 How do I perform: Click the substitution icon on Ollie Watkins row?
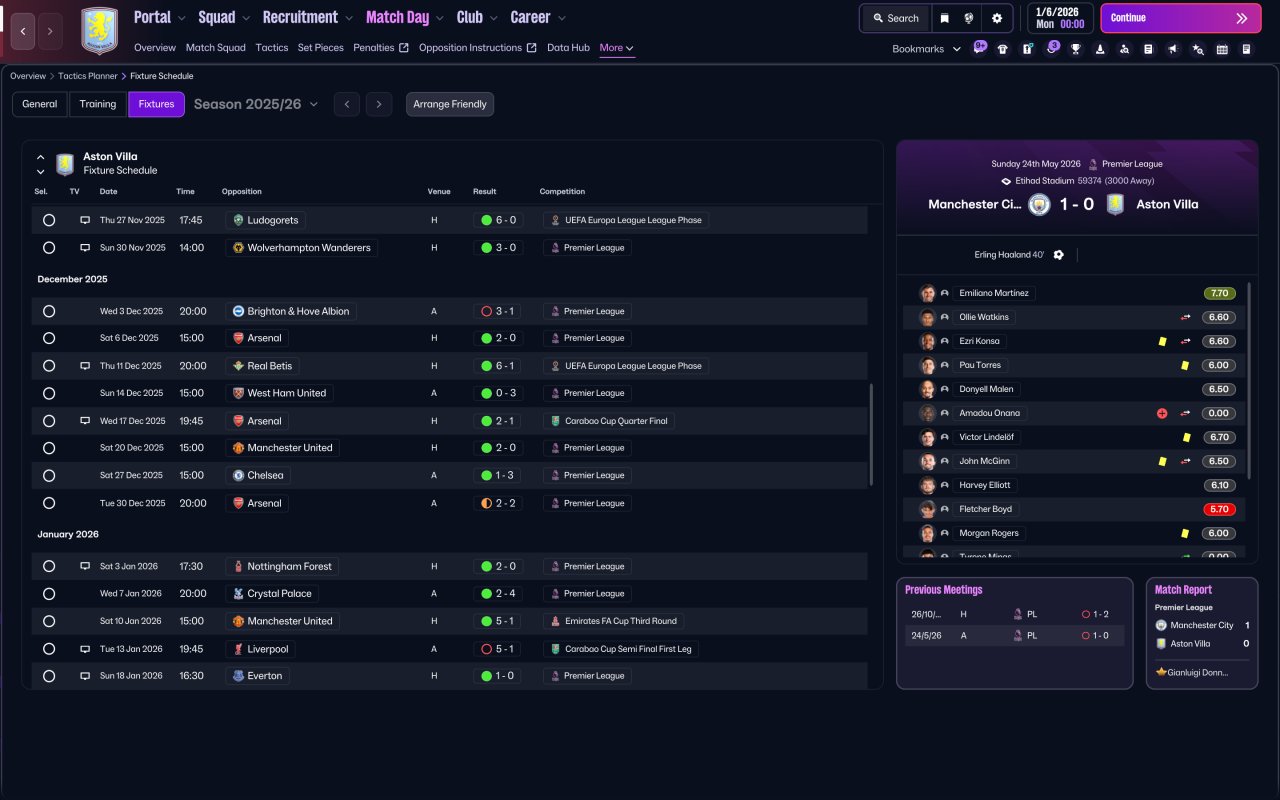1185,317
